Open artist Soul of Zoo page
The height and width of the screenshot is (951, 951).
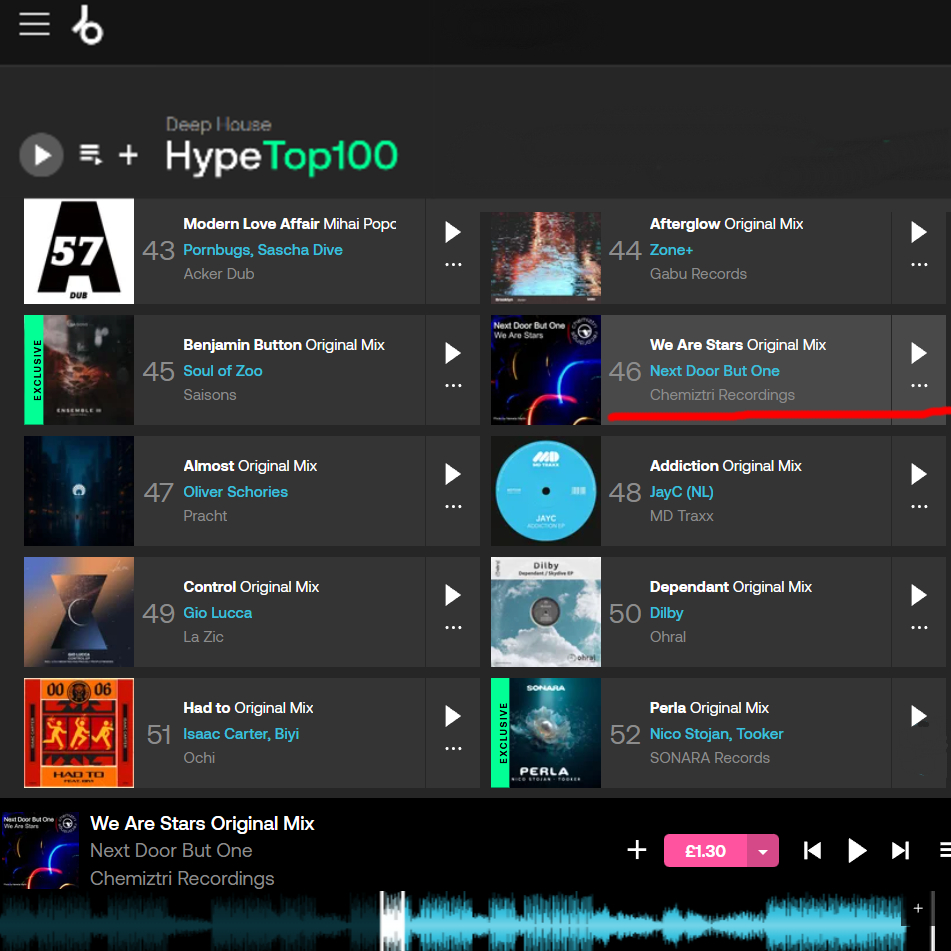coord(223,371)
